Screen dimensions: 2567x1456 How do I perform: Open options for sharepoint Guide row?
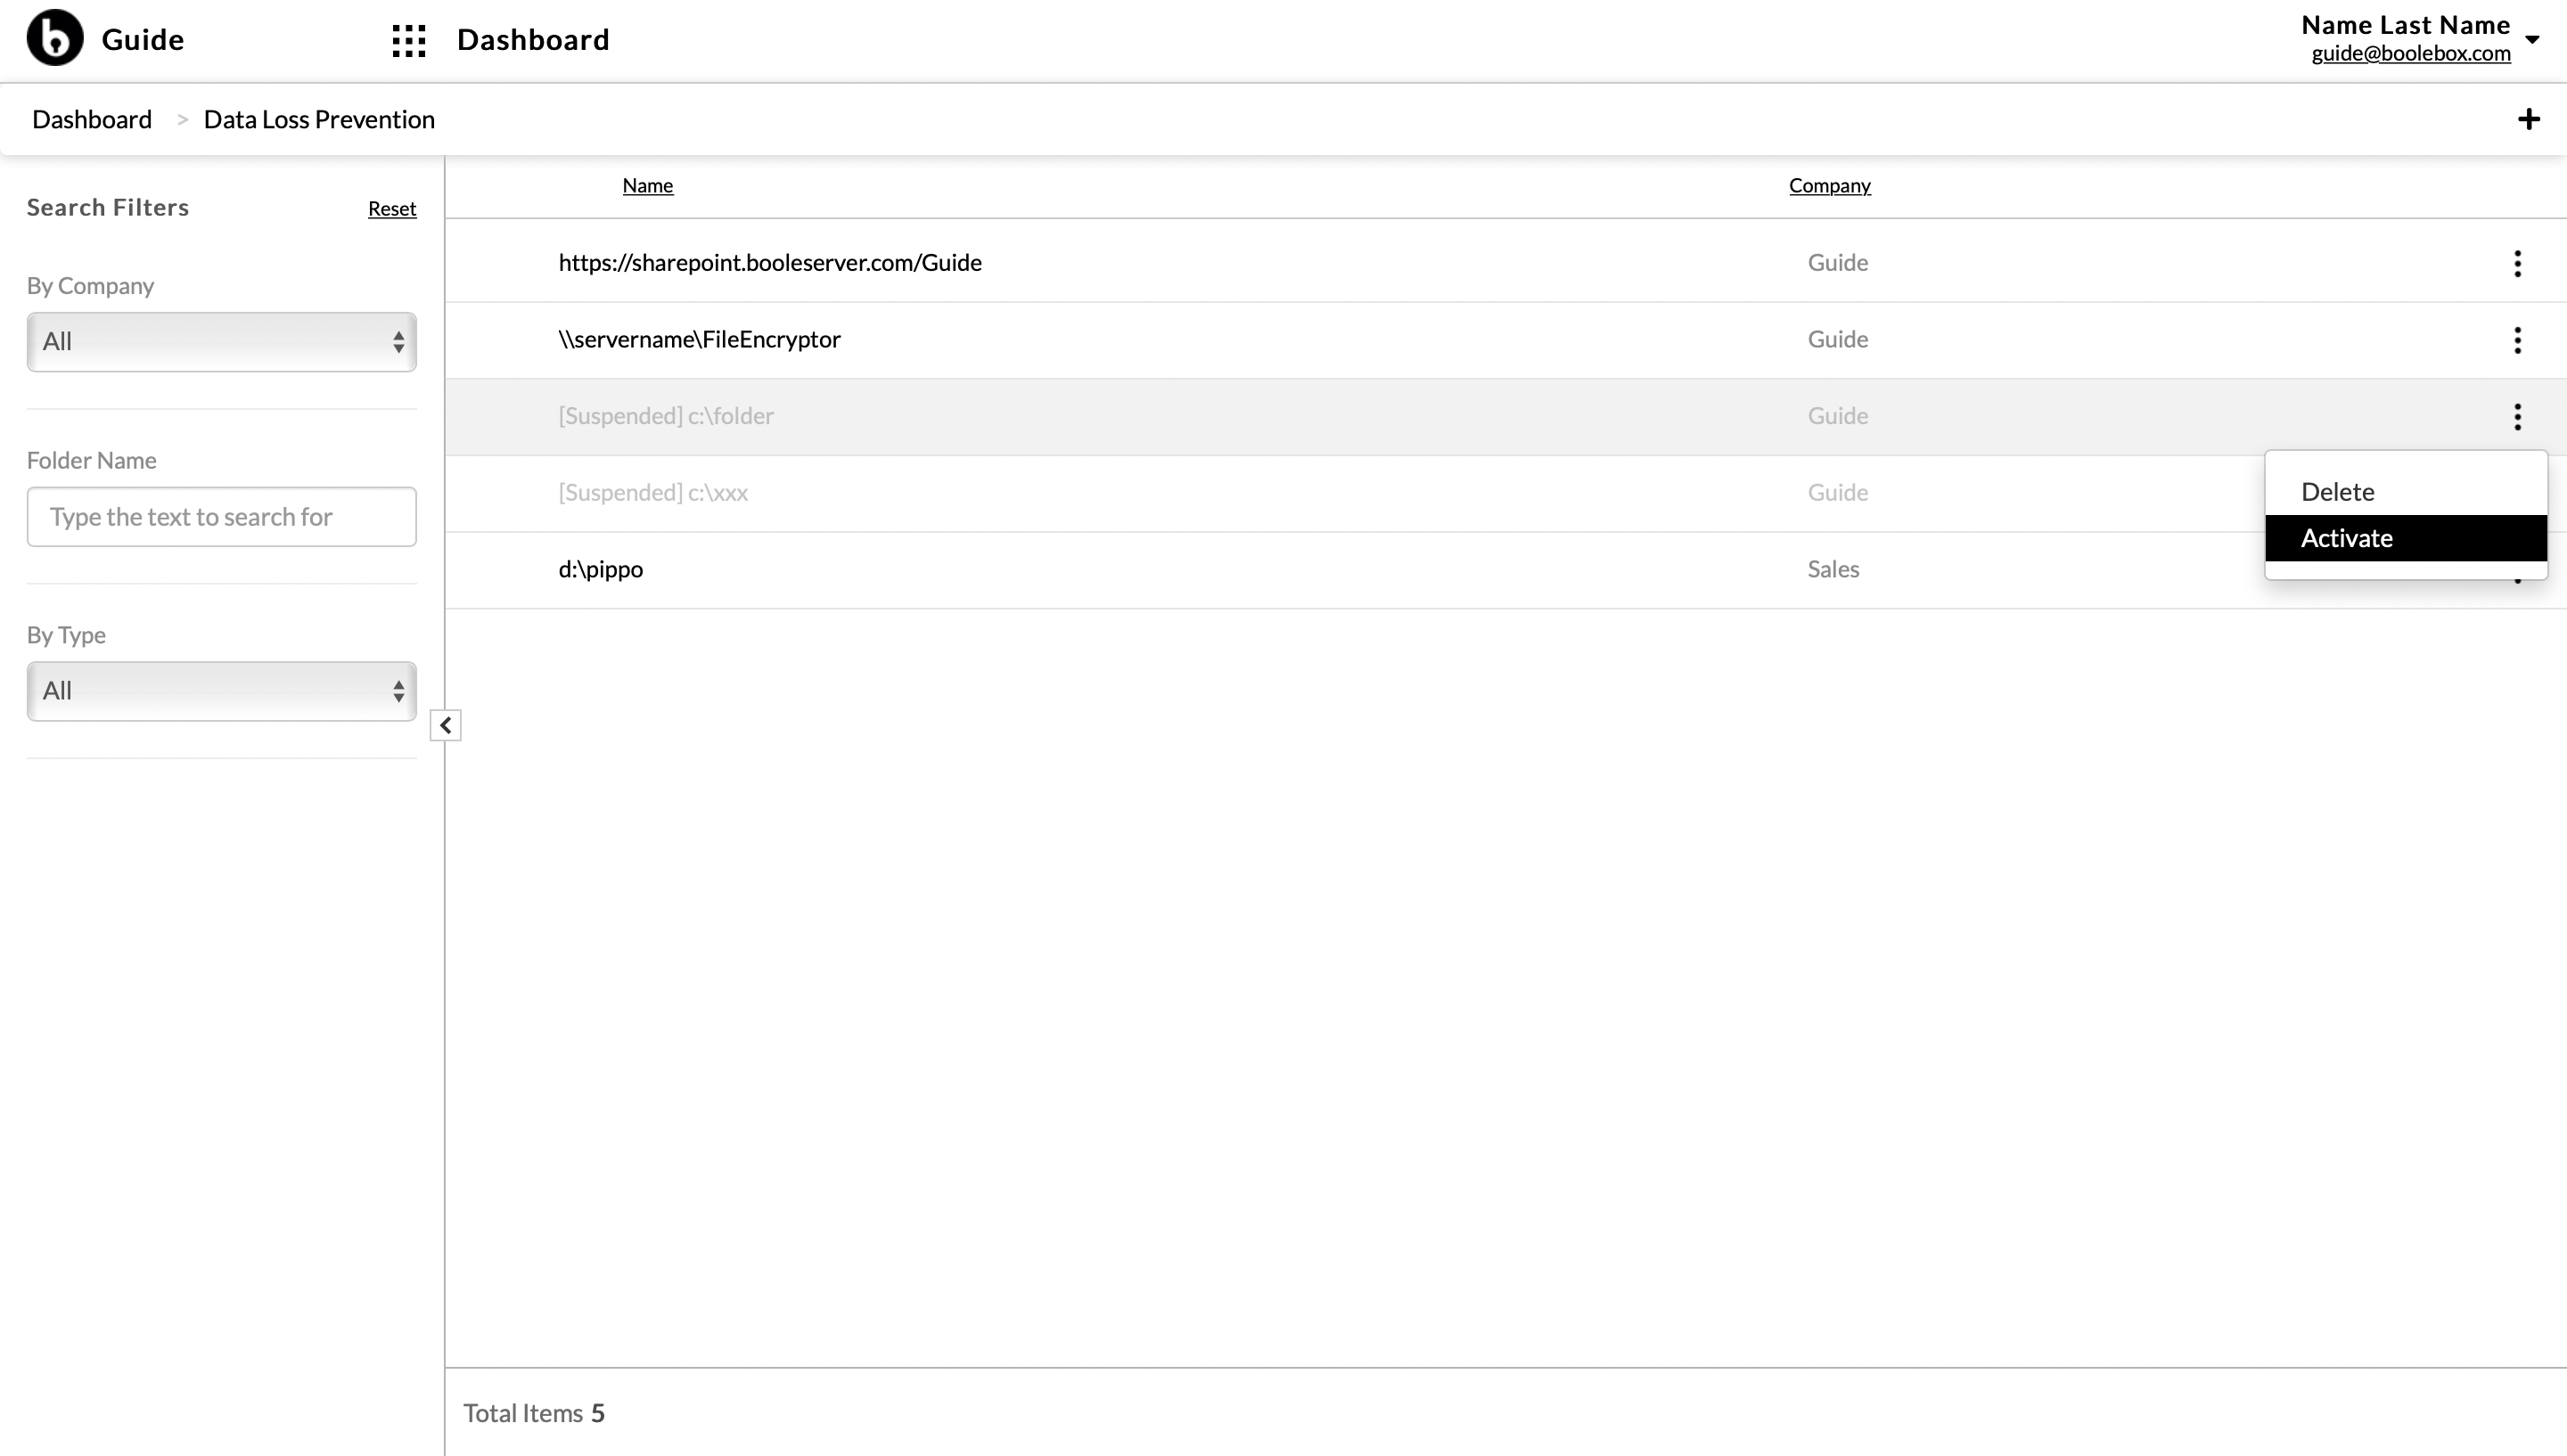click(x=2517, y=263)
